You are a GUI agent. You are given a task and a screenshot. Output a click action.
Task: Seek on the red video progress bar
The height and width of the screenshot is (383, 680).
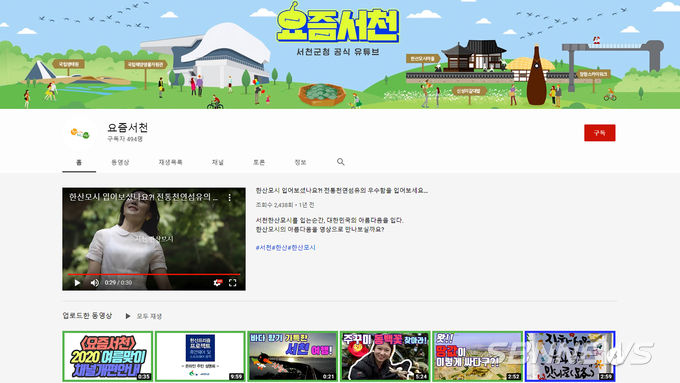coord(154,274)
